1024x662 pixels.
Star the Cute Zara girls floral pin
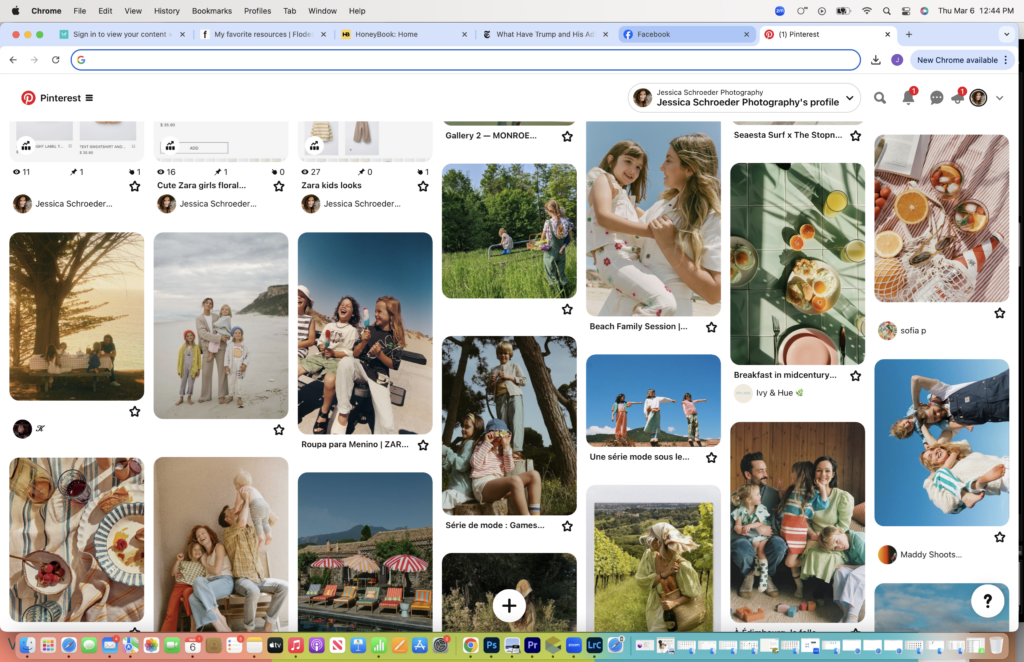coord(279,186)
